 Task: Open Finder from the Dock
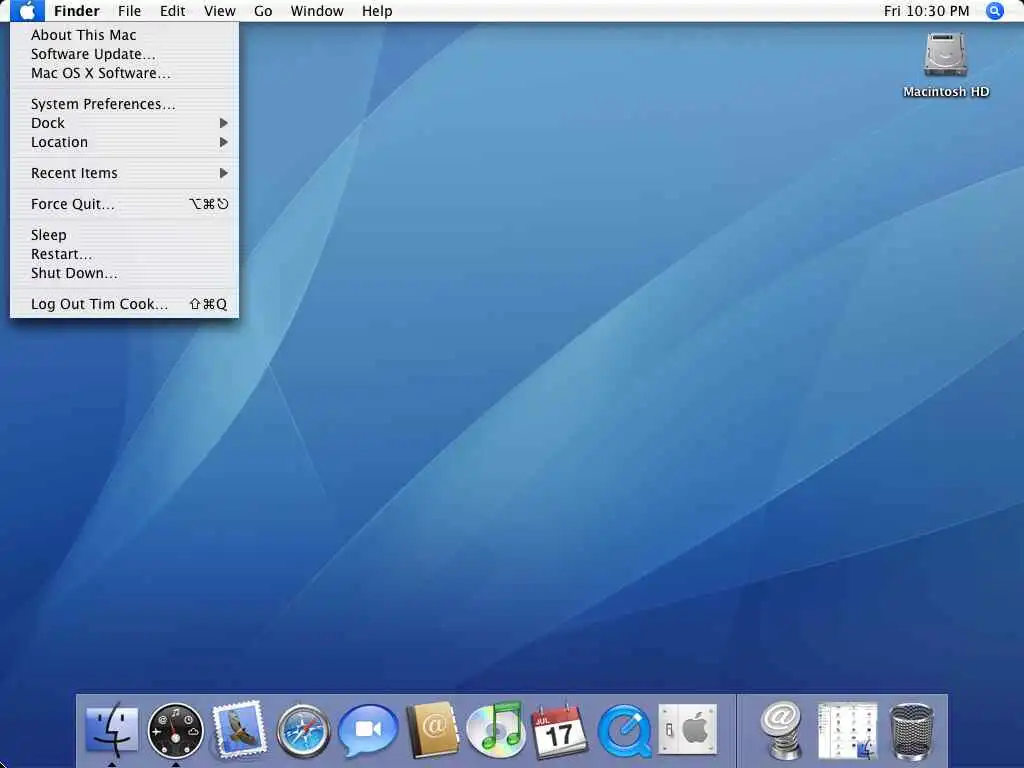(112, 729)
